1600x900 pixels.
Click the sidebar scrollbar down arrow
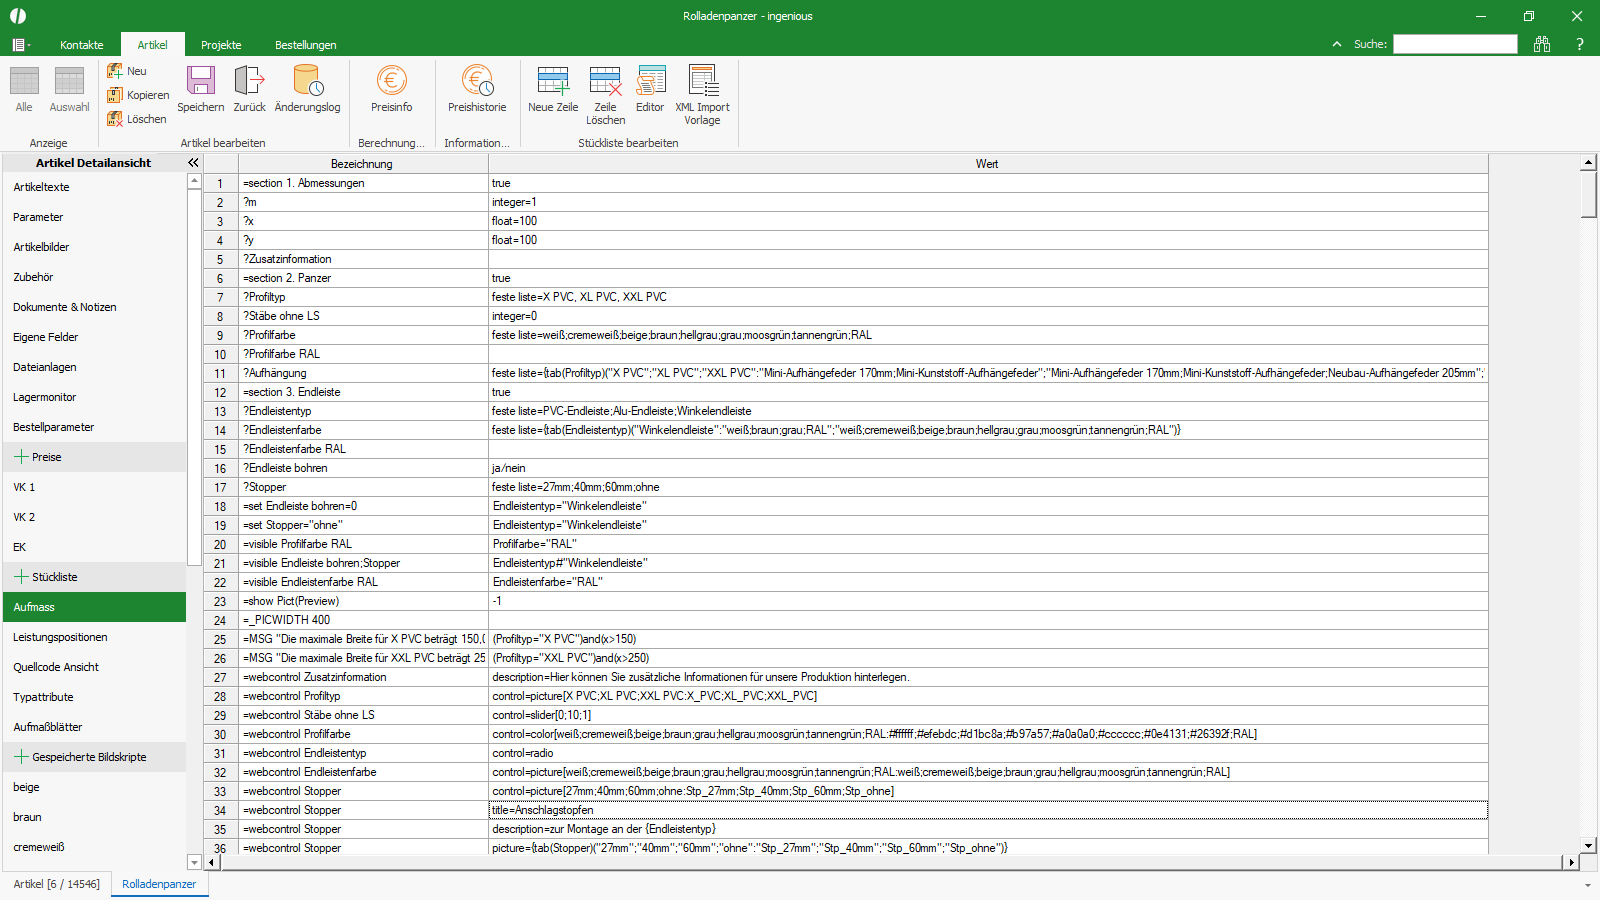194,862
